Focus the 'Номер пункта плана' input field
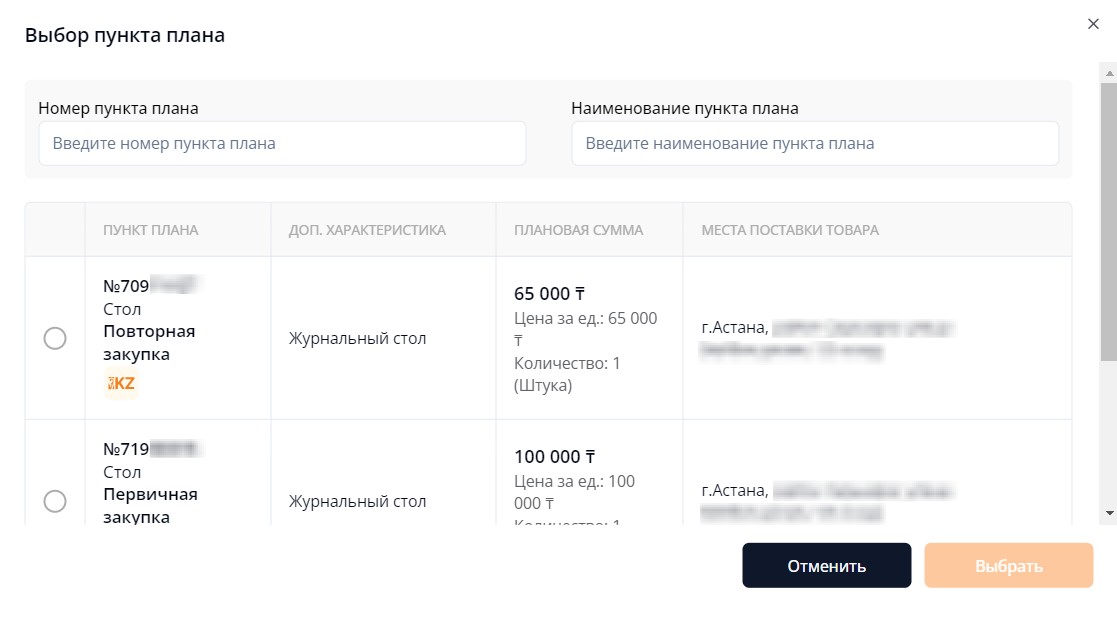Image resolution: width=1117 pixels, height=627 pixels. (x=282, y=144)
